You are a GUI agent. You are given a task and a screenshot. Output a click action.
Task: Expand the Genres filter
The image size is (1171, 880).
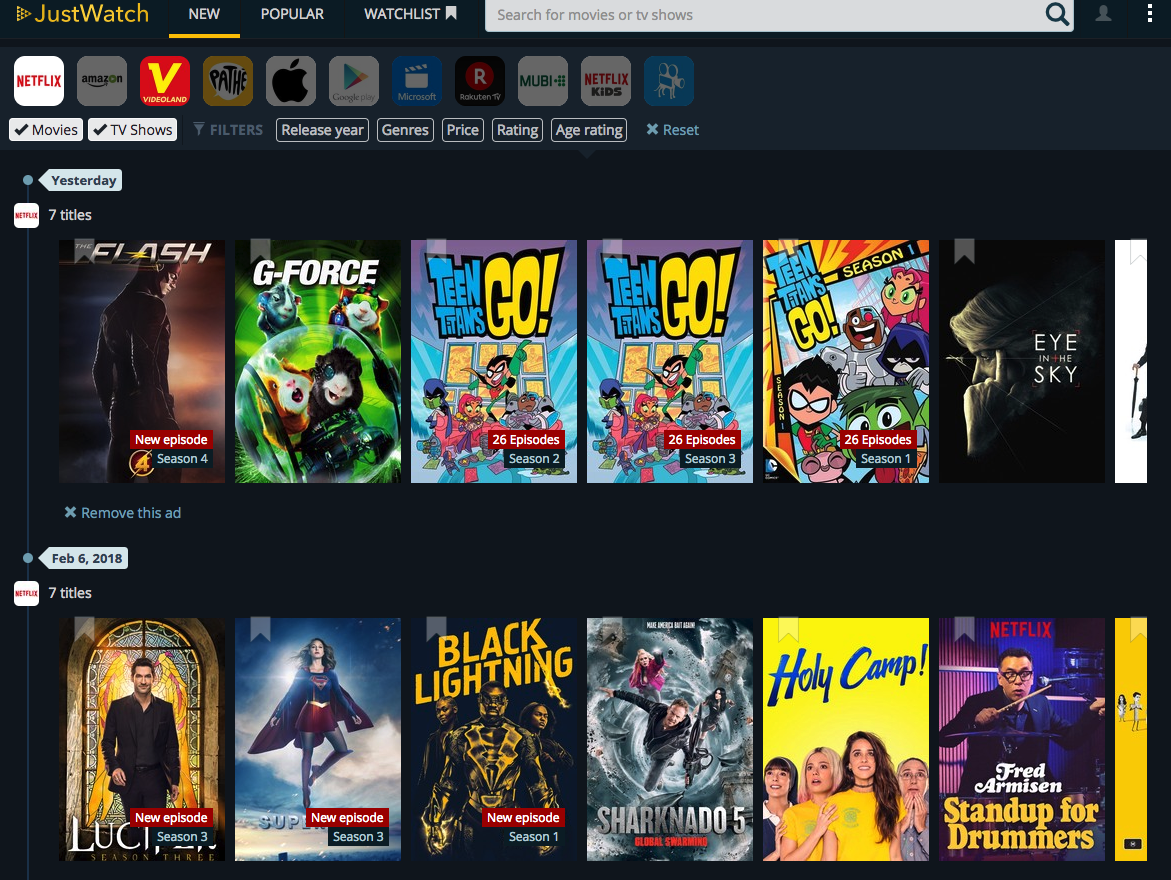click(405, 130)
